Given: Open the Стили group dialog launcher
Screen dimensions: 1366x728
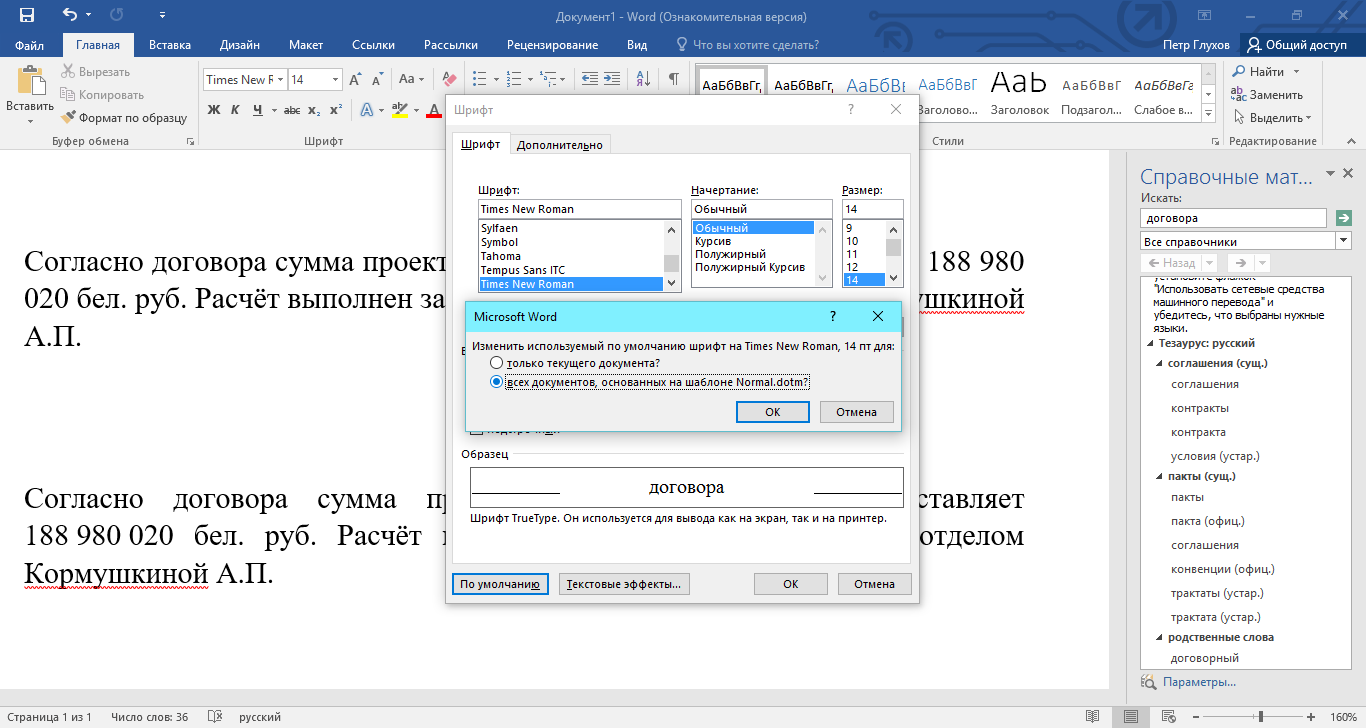Looking at the screenshot, I should pyautogui.click(x=1217, y=142).
